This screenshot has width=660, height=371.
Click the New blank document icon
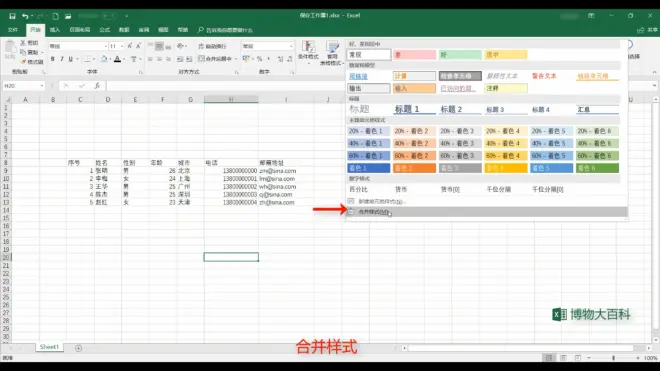[x=56, y=16]
